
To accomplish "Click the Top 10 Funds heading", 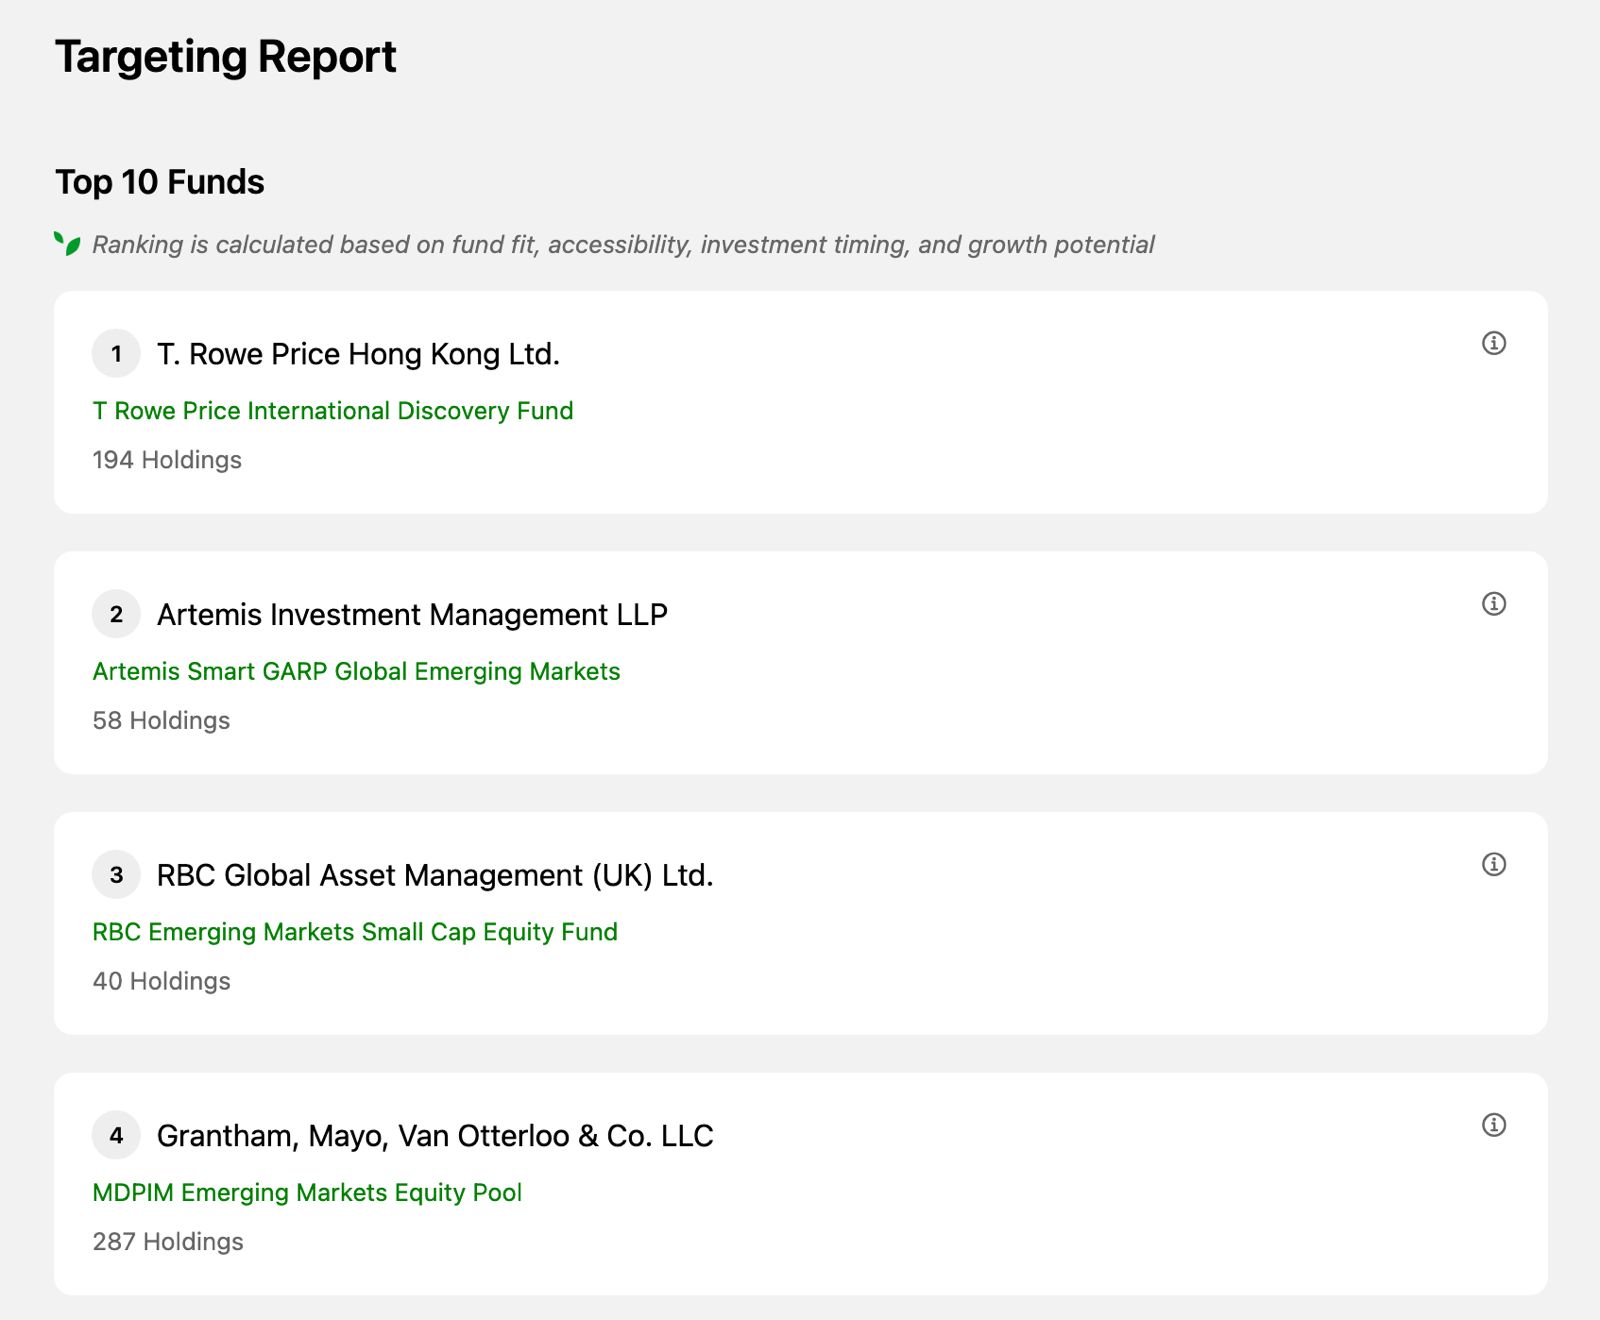I will point(160,182).
